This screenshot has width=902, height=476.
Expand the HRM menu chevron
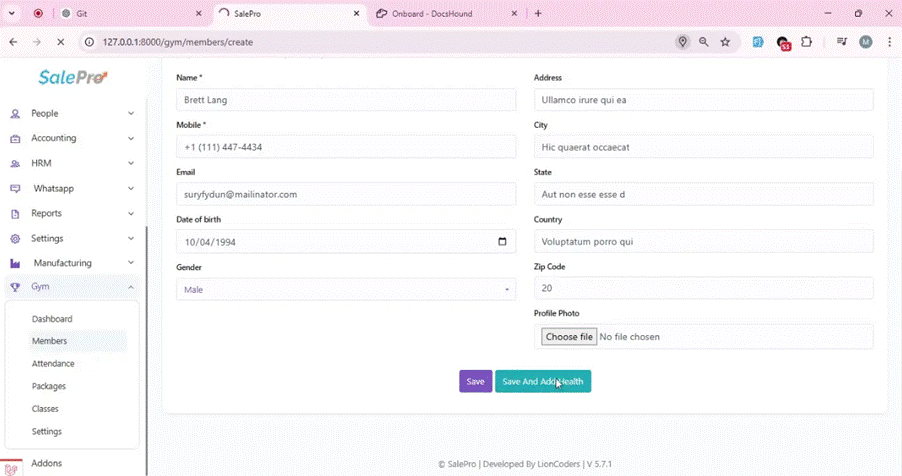coord(131,163)
